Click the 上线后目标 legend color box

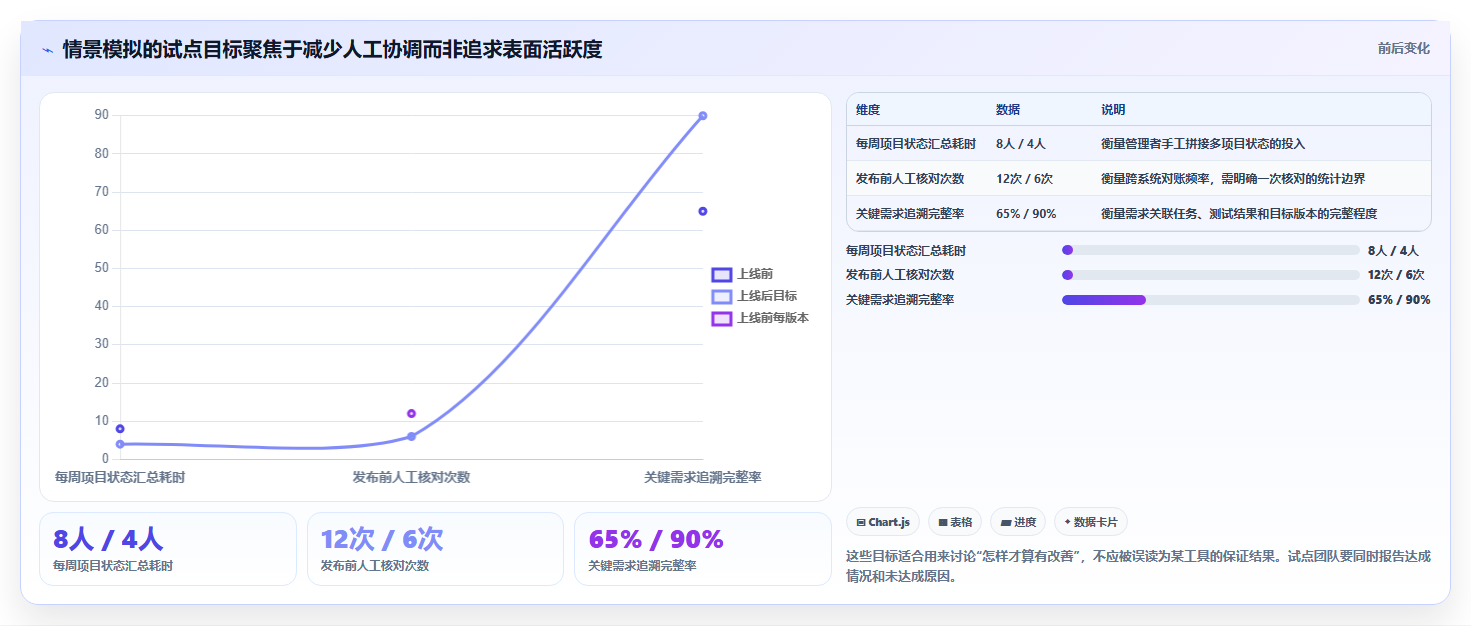722,296
